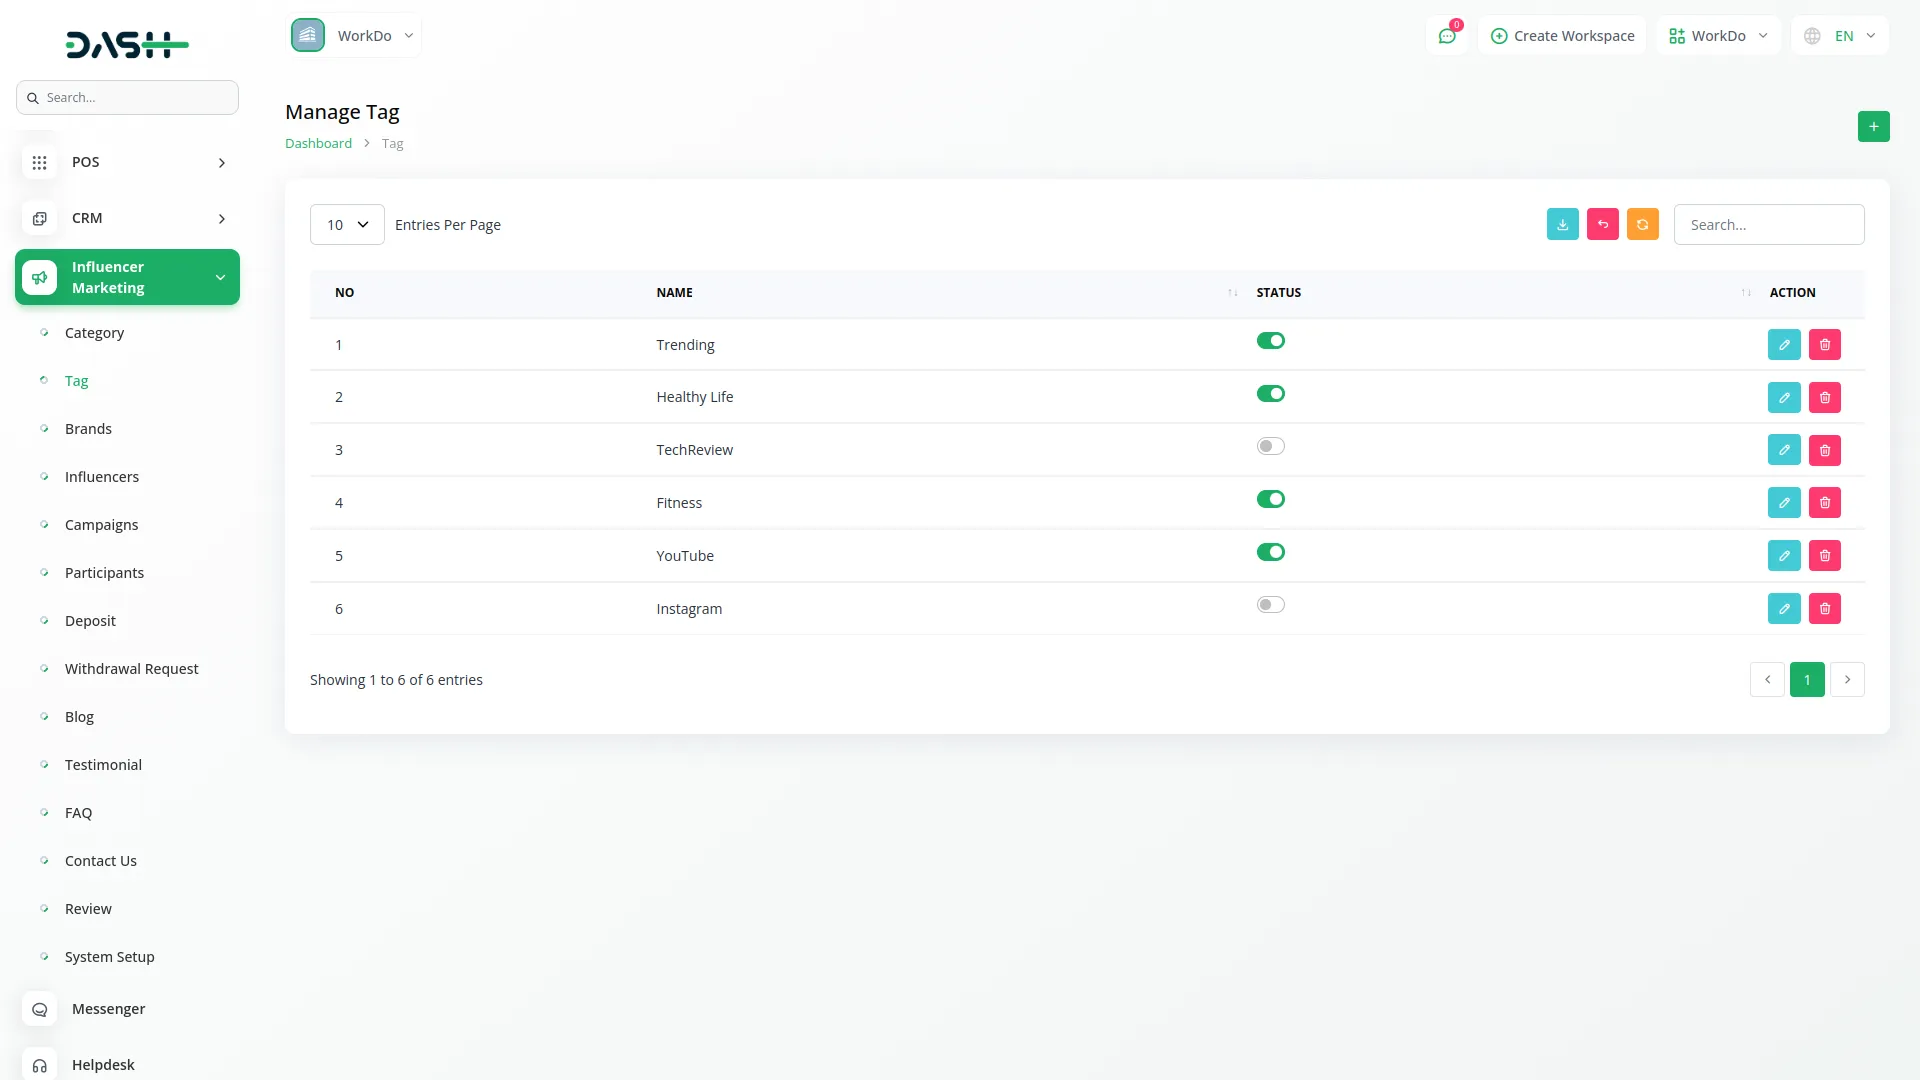Turn on the Instagram status toggle

(1270, 605)
